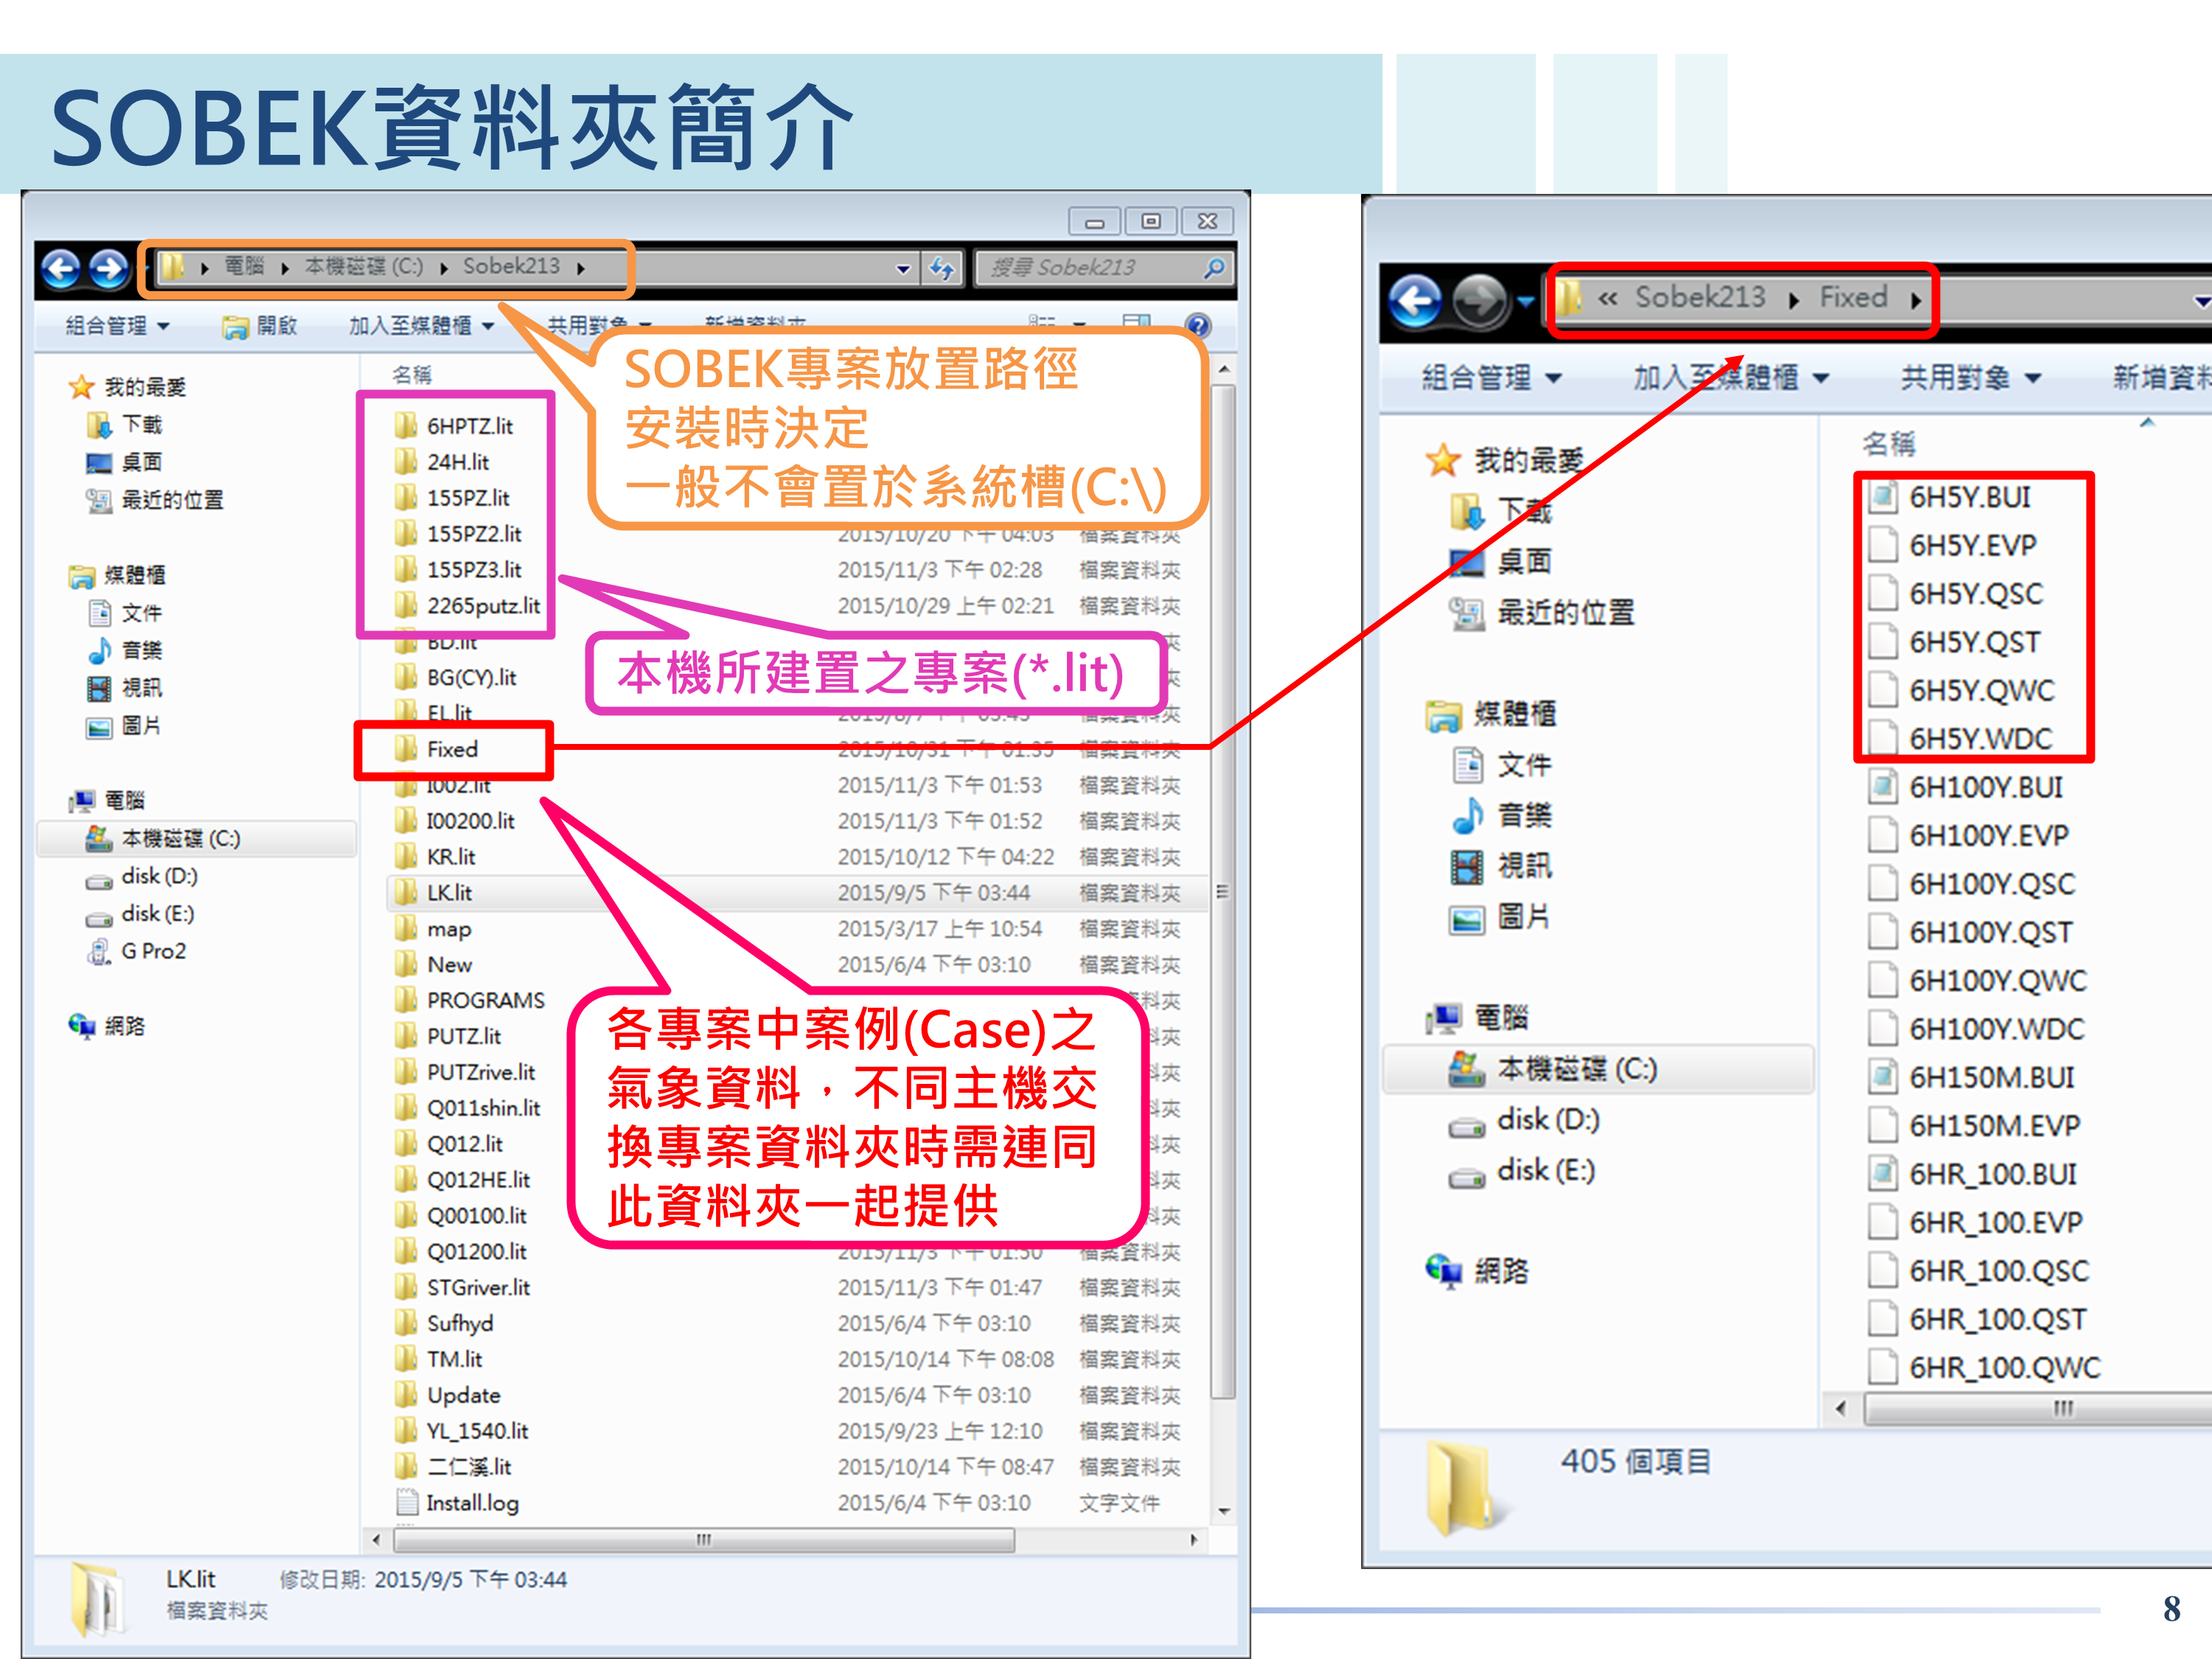
Task: Select the 6H5Y.QWC file
Action: coord(1963,690)
